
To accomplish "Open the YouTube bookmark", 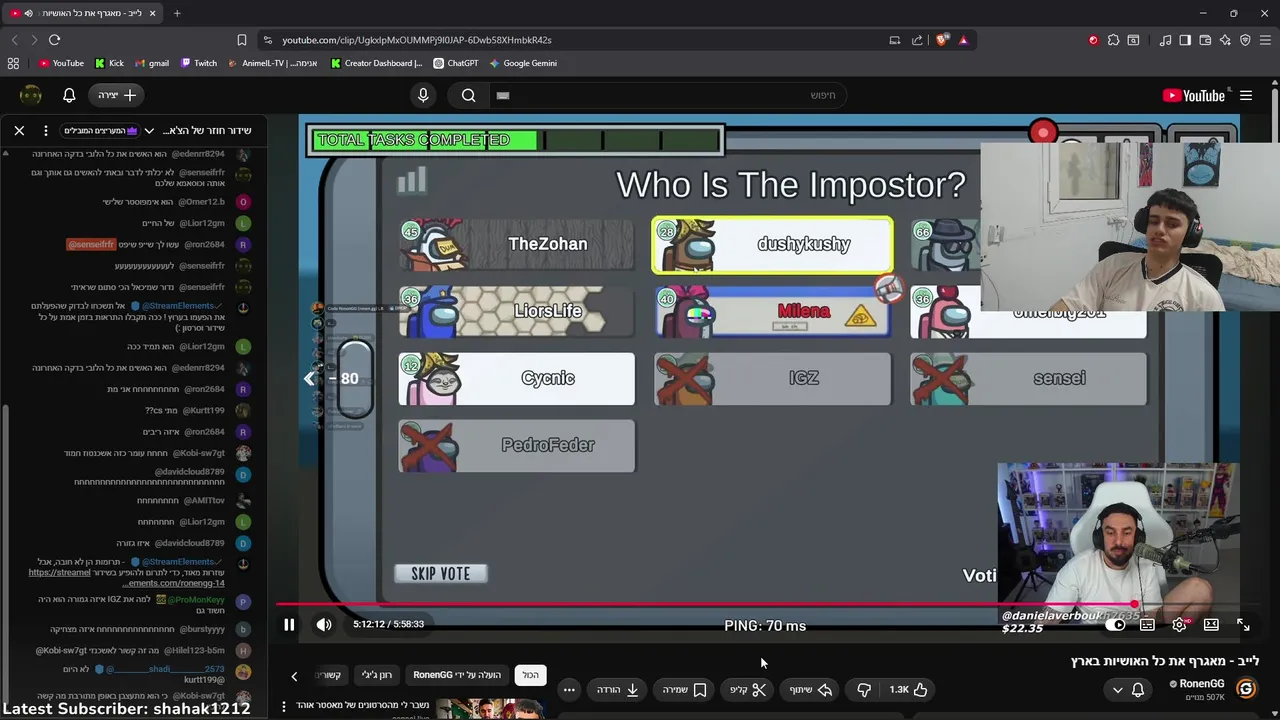I will coord(61,63).
